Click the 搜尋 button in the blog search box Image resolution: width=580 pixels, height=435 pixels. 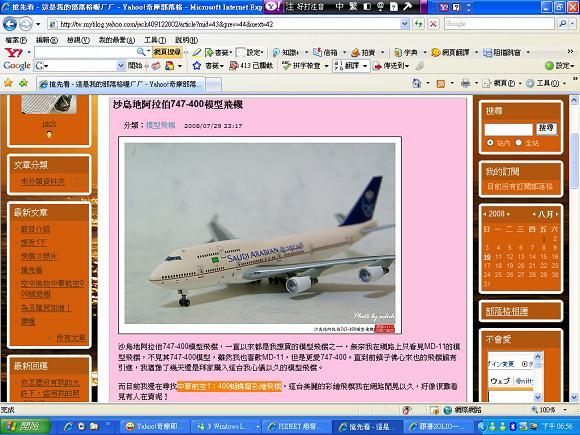point(546,128)
